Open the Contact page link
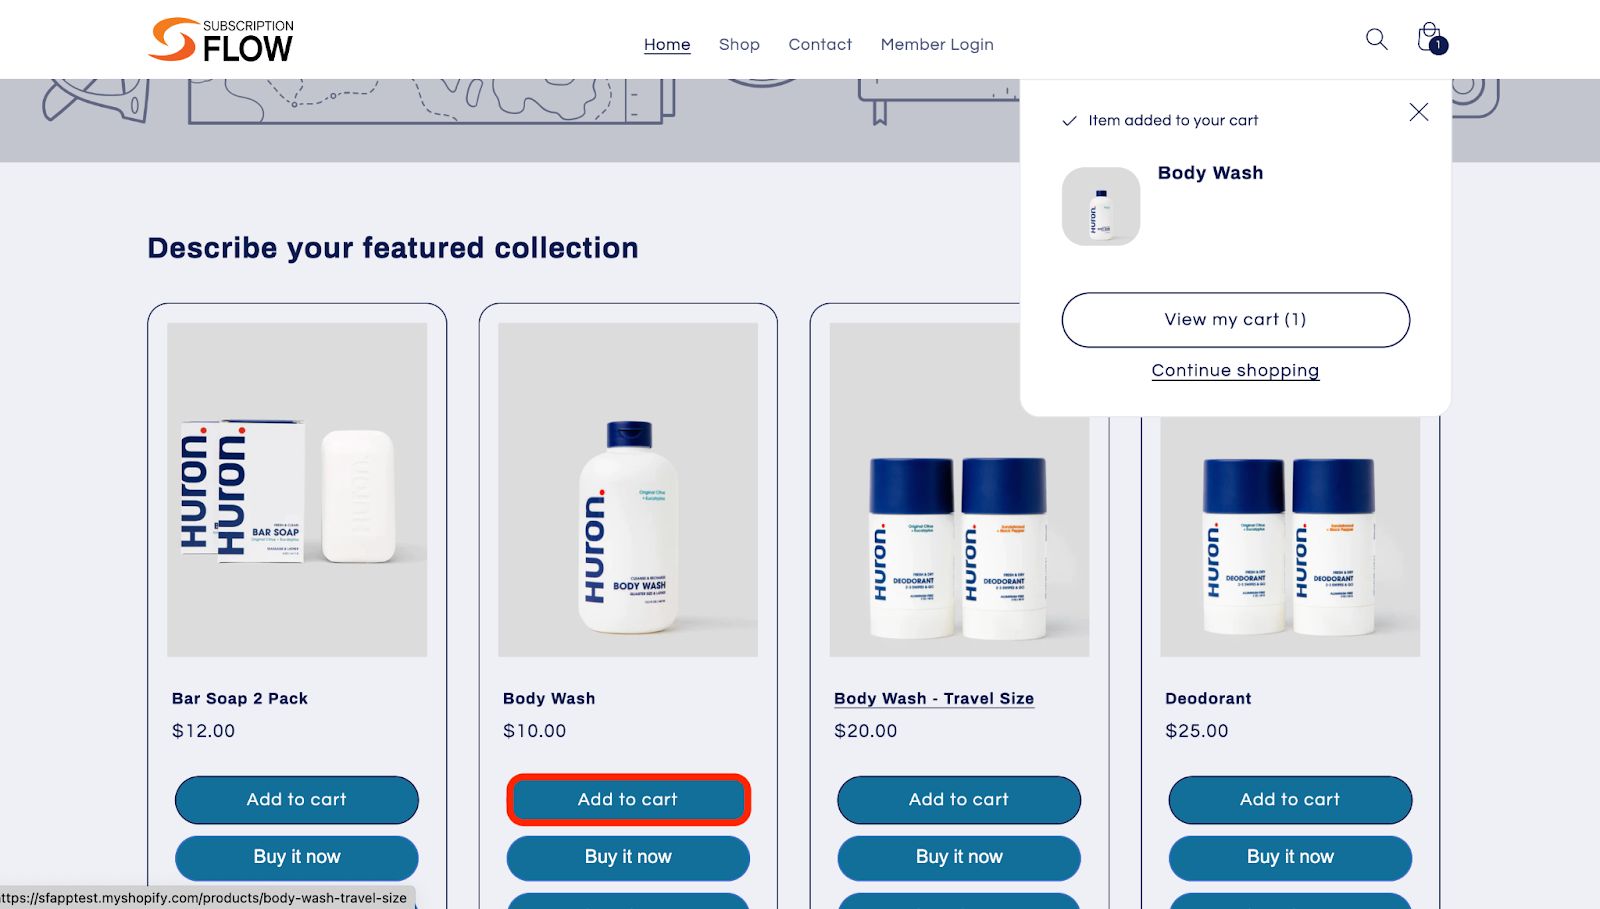The width and height of the screenshot is (1600, 909). (x=820, y=44)
